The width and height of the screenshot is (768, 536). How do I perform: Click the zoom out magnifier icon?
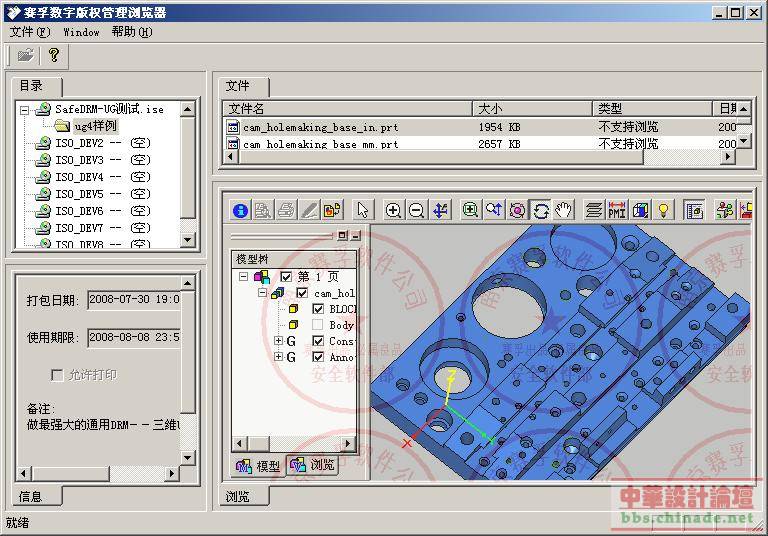tap(416, 211)
